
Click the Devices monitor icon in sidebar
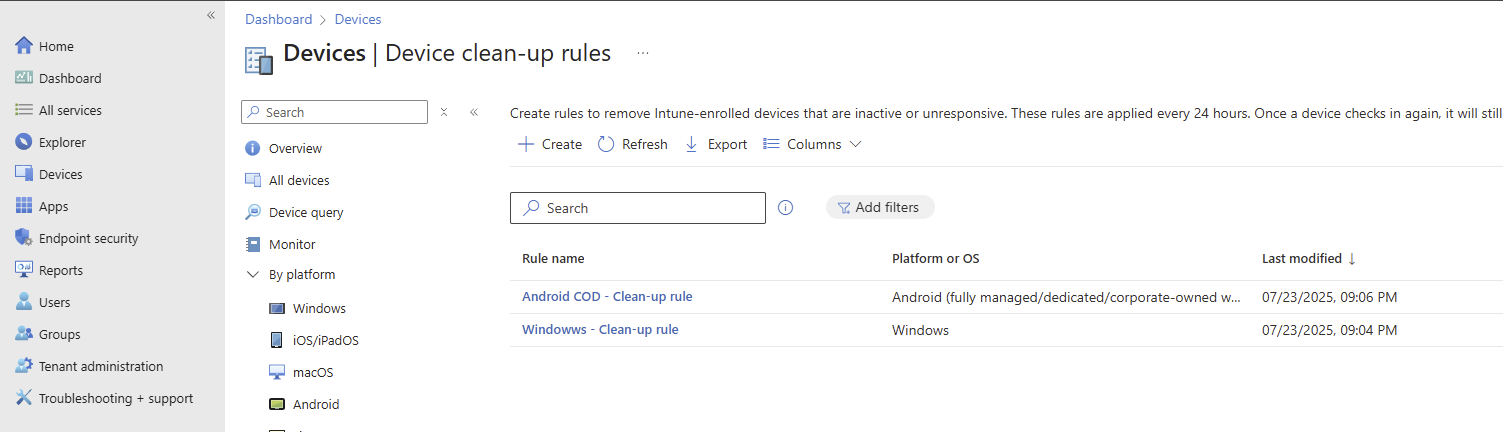(24, 174)
